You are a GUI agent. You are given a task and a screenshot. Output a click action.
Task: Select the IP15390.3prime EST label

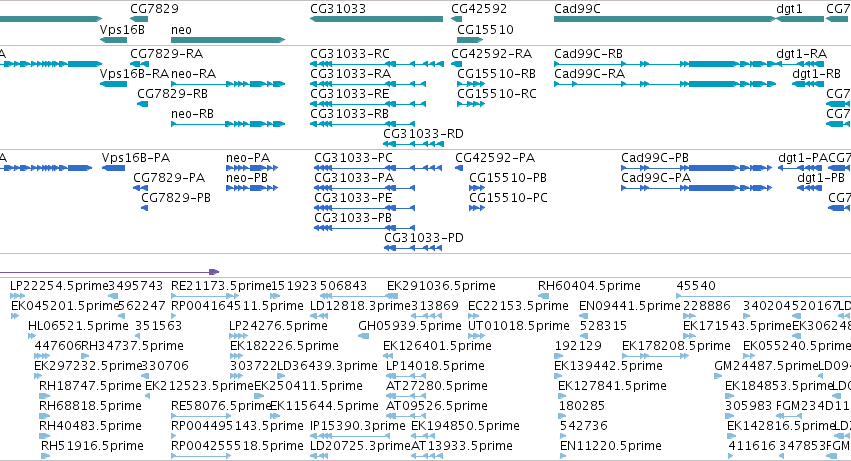click(358, 426)
